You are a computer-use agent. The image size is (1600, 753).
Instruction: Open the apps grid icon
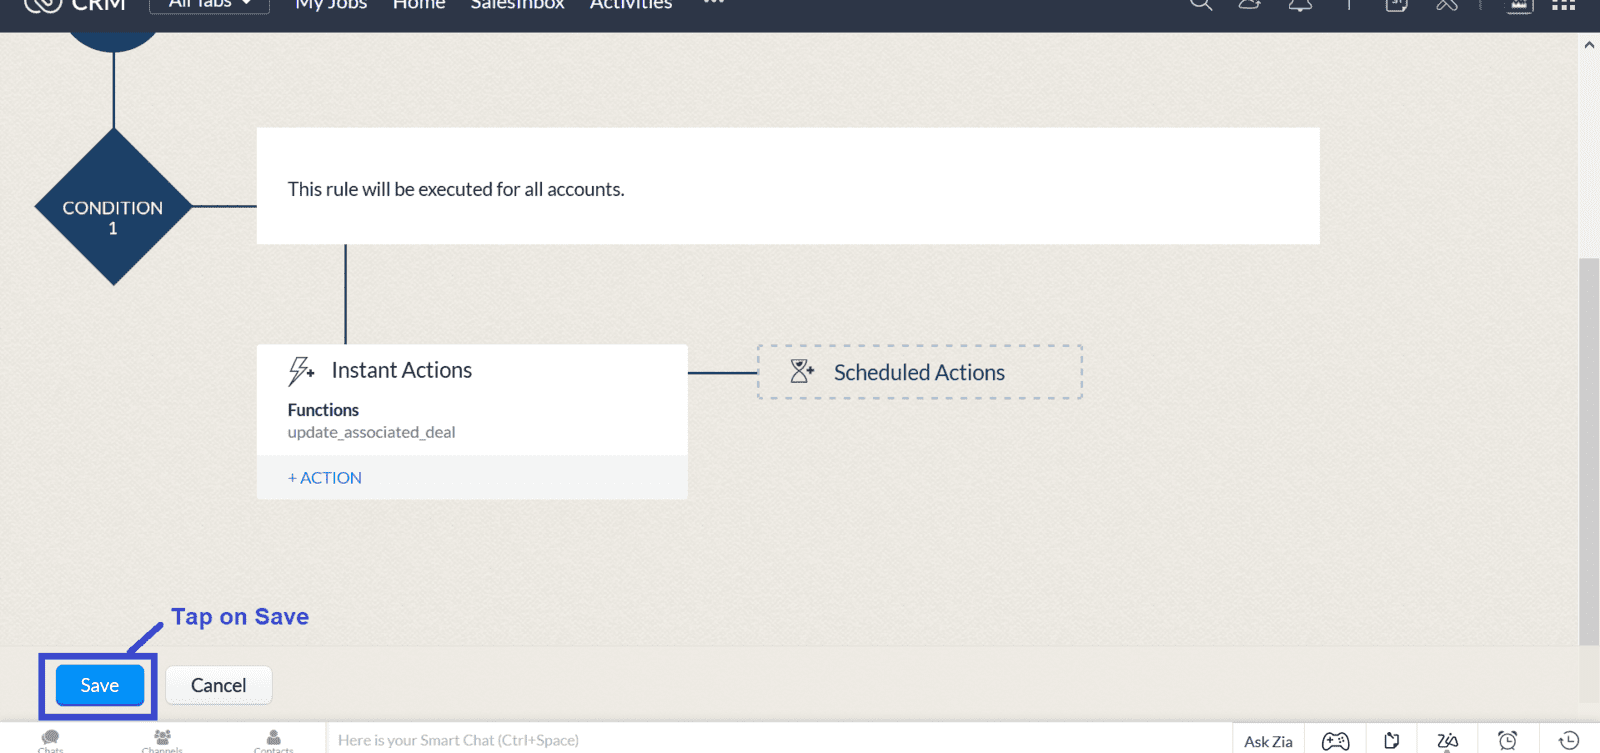1563,5
